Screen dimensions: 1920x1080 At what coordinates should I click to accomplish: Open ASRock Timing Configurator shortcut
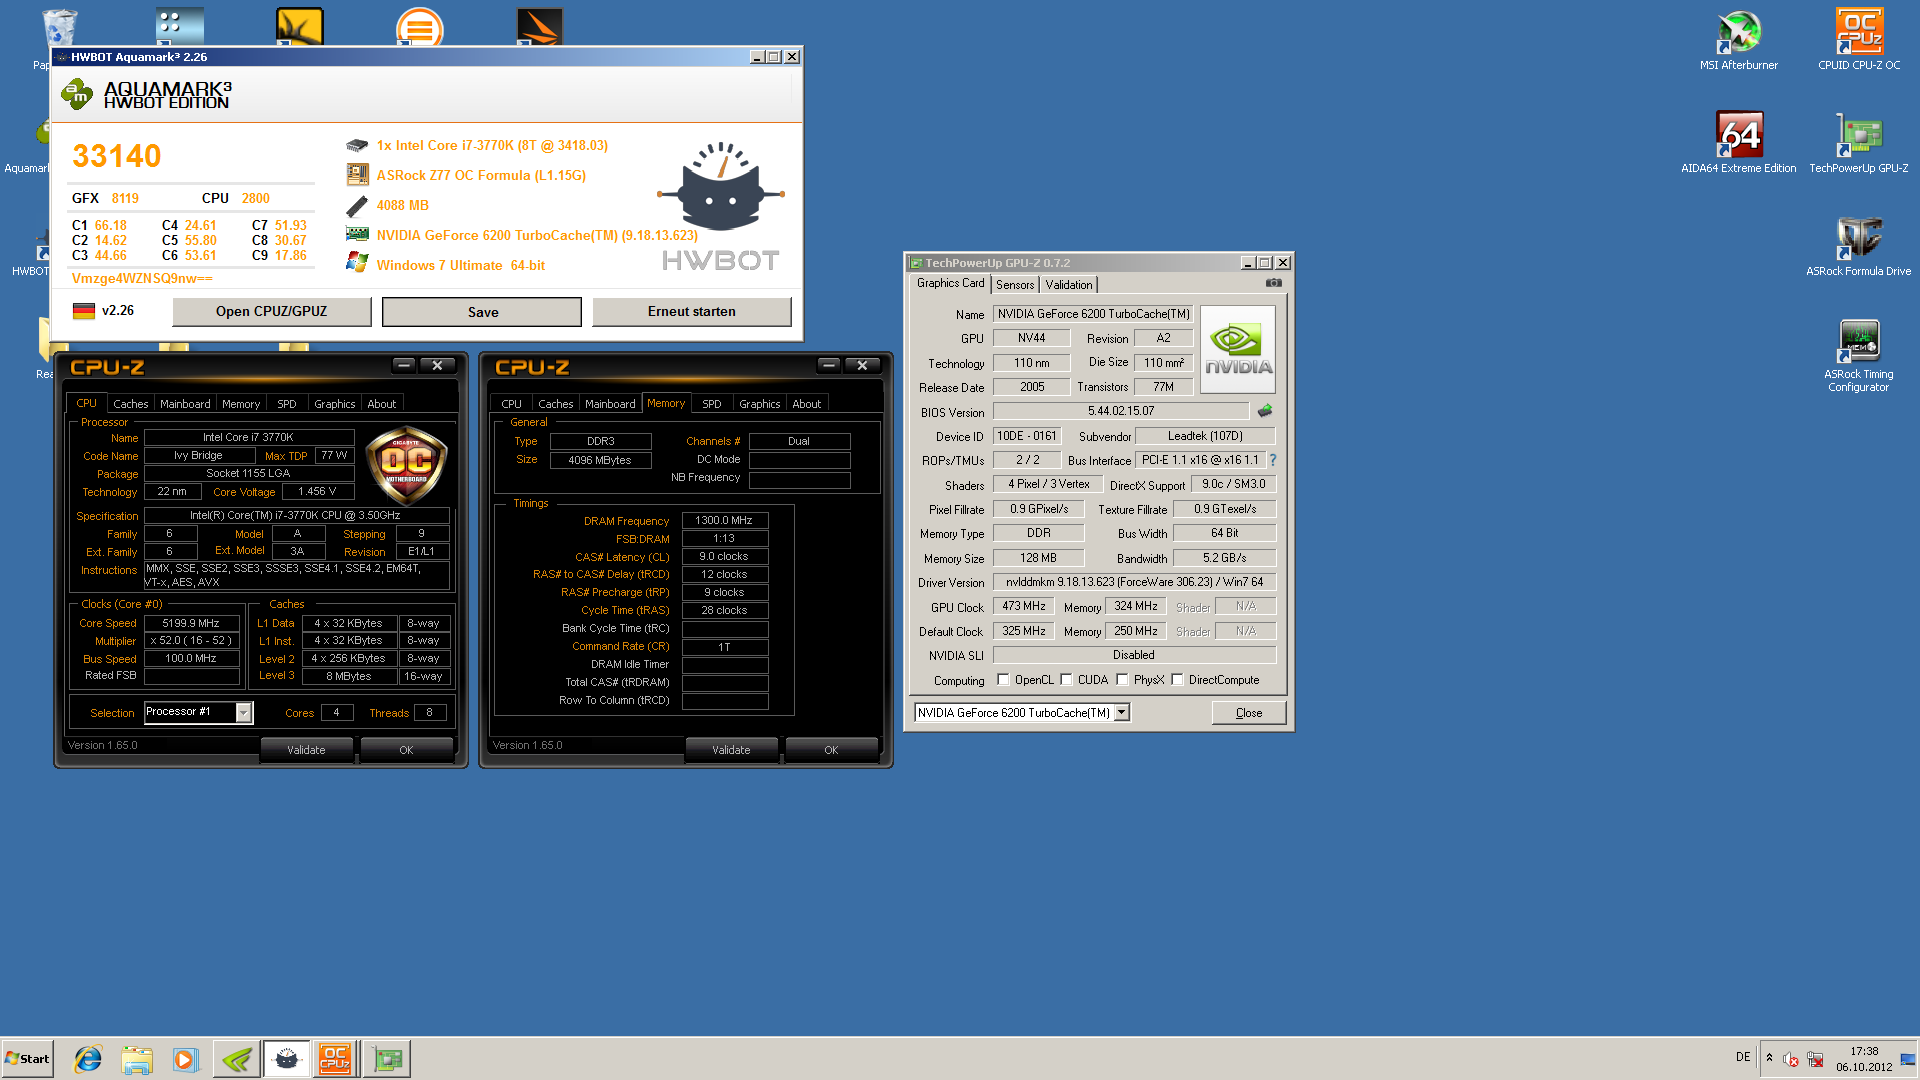tap(1859, 355)
